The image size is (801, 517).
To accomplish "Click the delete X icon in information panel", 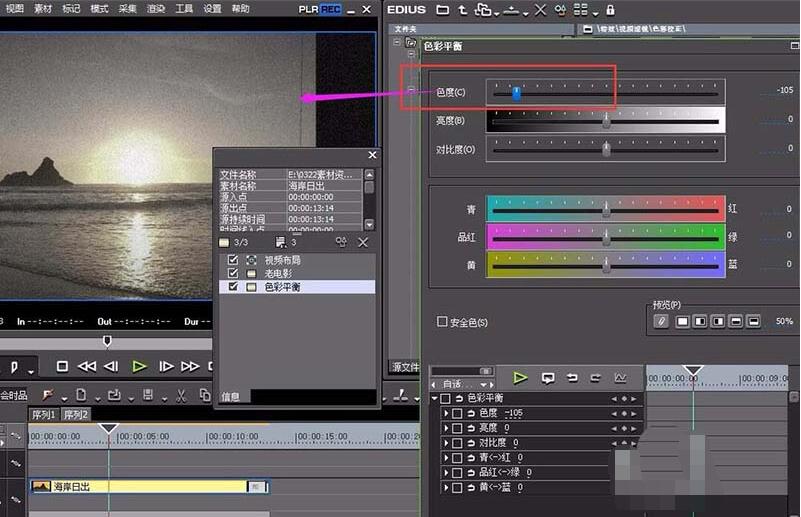I will point(363,242).
